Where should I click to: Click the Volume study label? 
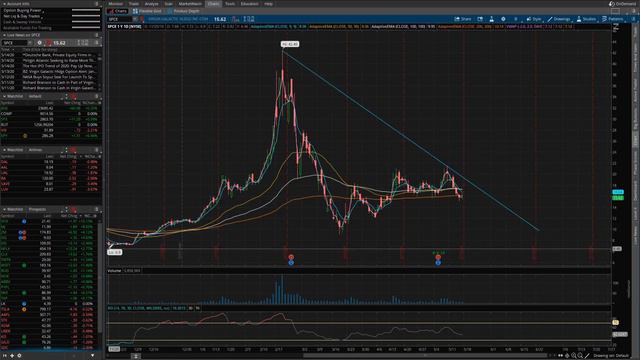point(114,271)
